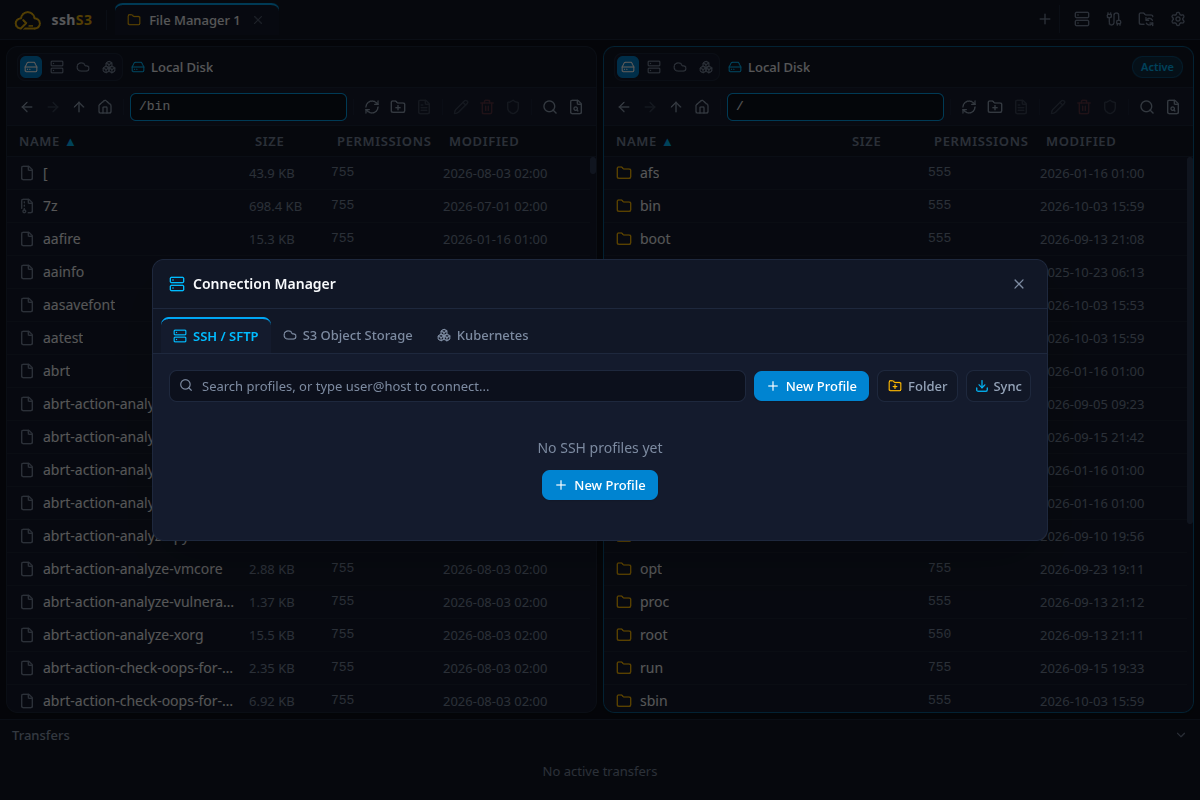The height and width of the screenshot is (800, 1200).
Task: Sort right pane by NAME column
Action: tap(644, 142)
